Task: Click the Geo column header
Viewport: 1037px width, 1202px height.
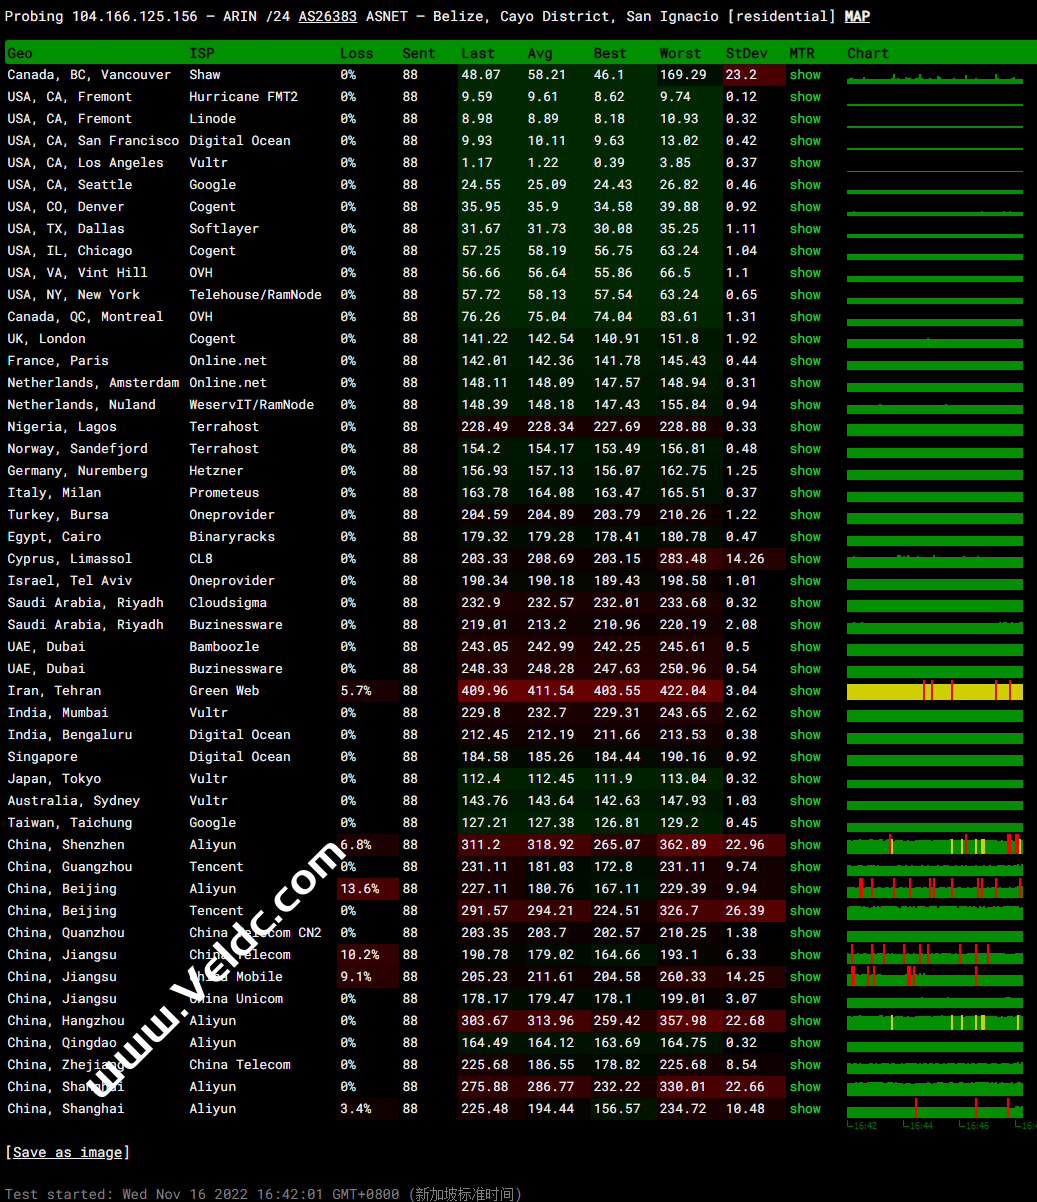Action: [x=20, y=53]
